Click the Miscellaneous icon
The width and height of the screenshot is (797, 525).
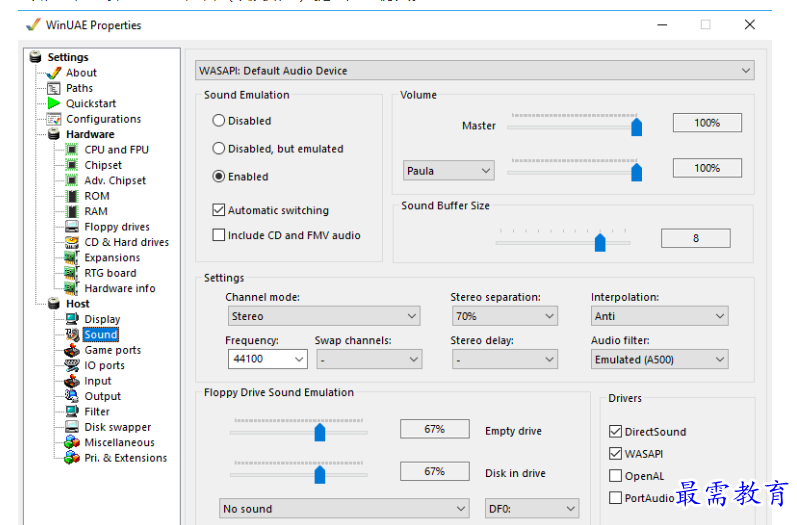(72, 442)
